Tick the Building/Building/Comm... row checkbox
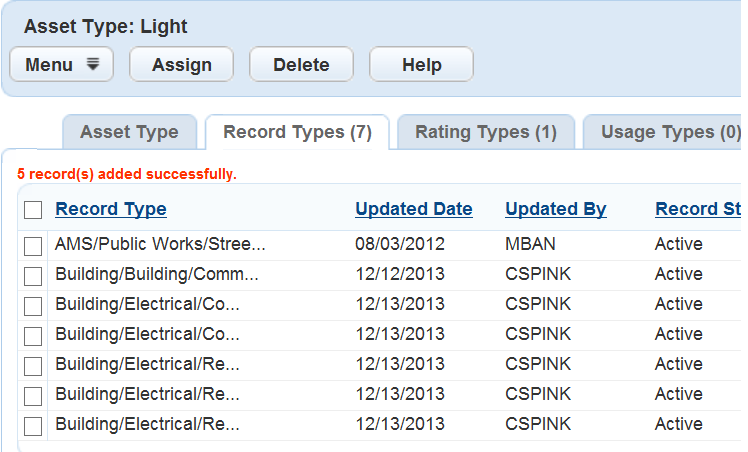This screenshot has height=452, width=748. click(x=33, y=275)
